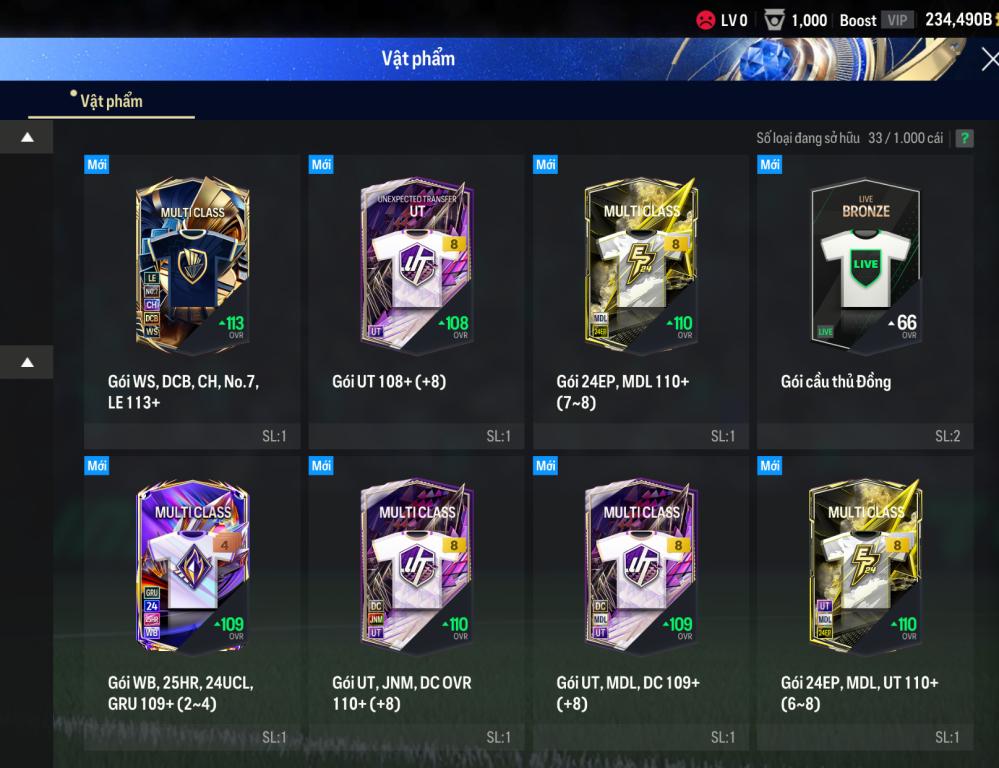The image size is (999, 768).
Task: Select the Gói UT, JNM, DC OVR 110+ pack
Action: [x=416, y=603]
